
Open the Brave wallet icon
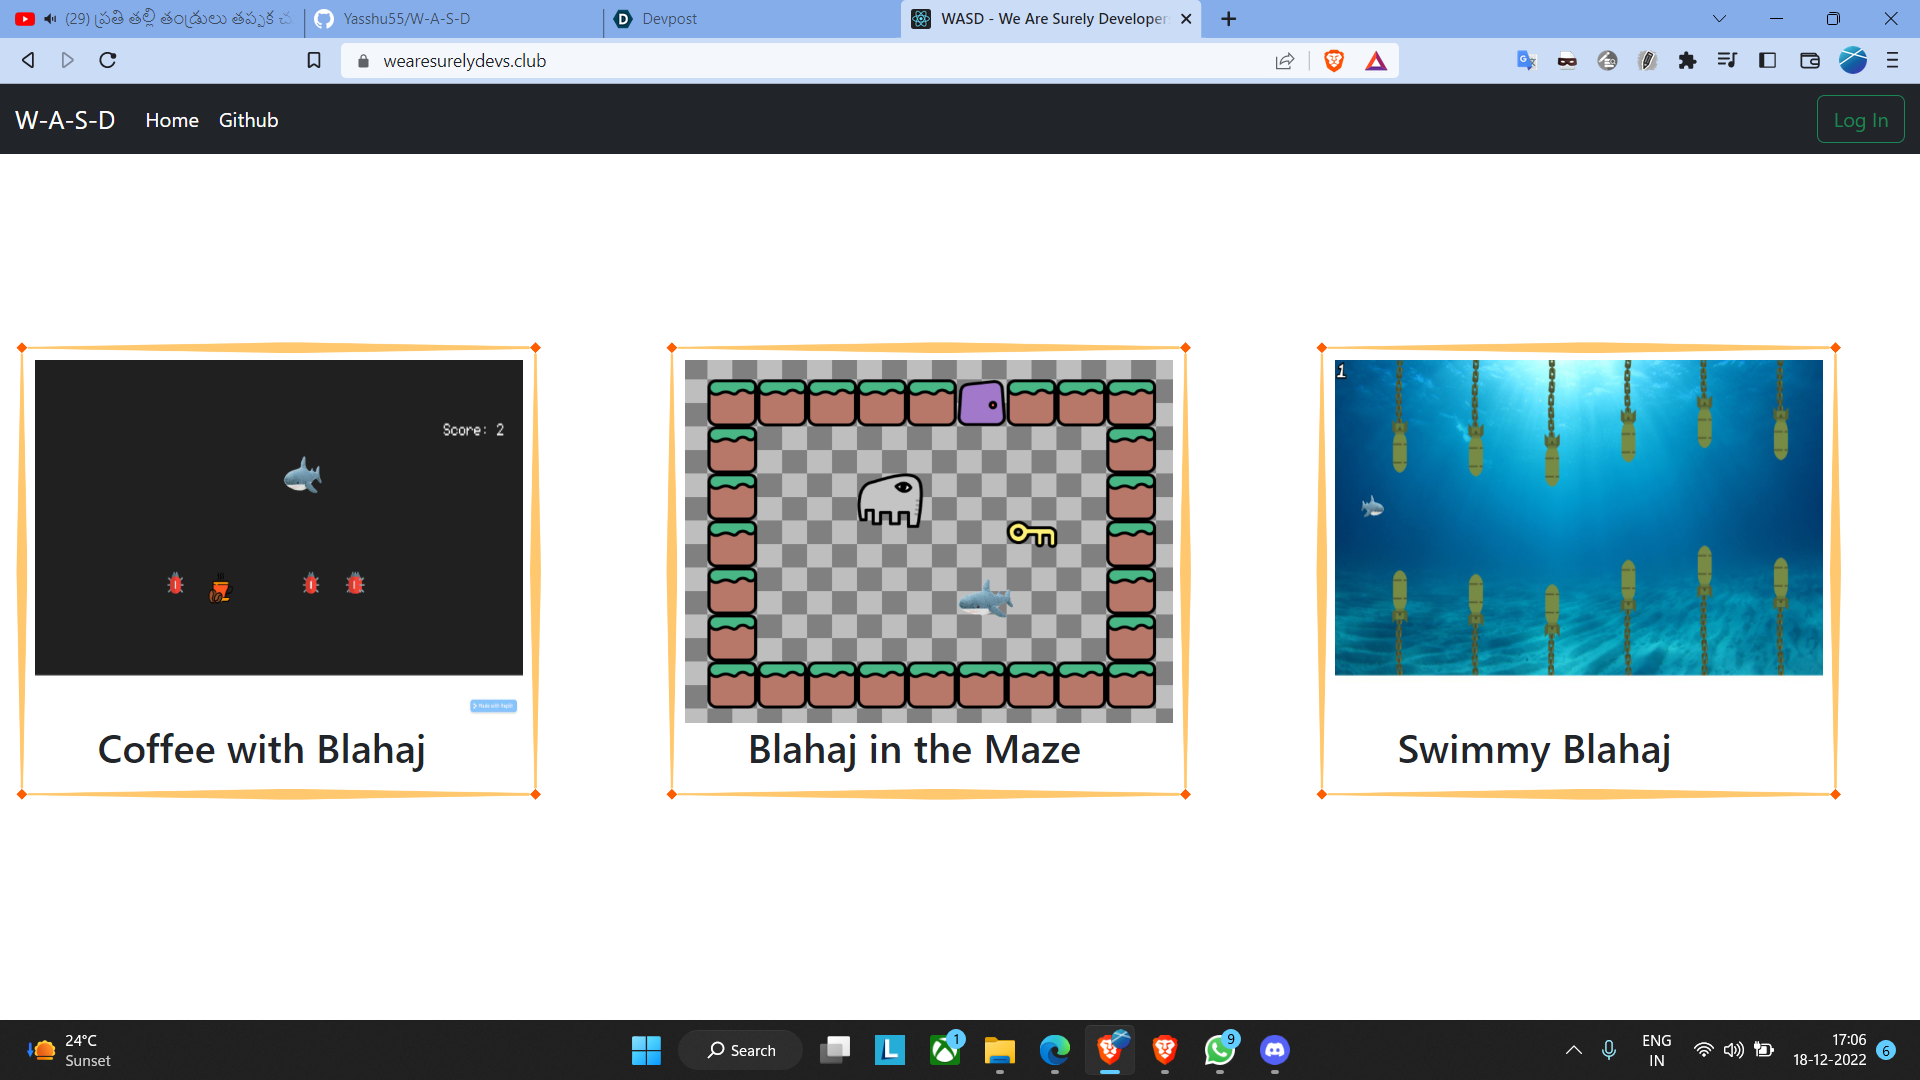tap(1809, 61)
